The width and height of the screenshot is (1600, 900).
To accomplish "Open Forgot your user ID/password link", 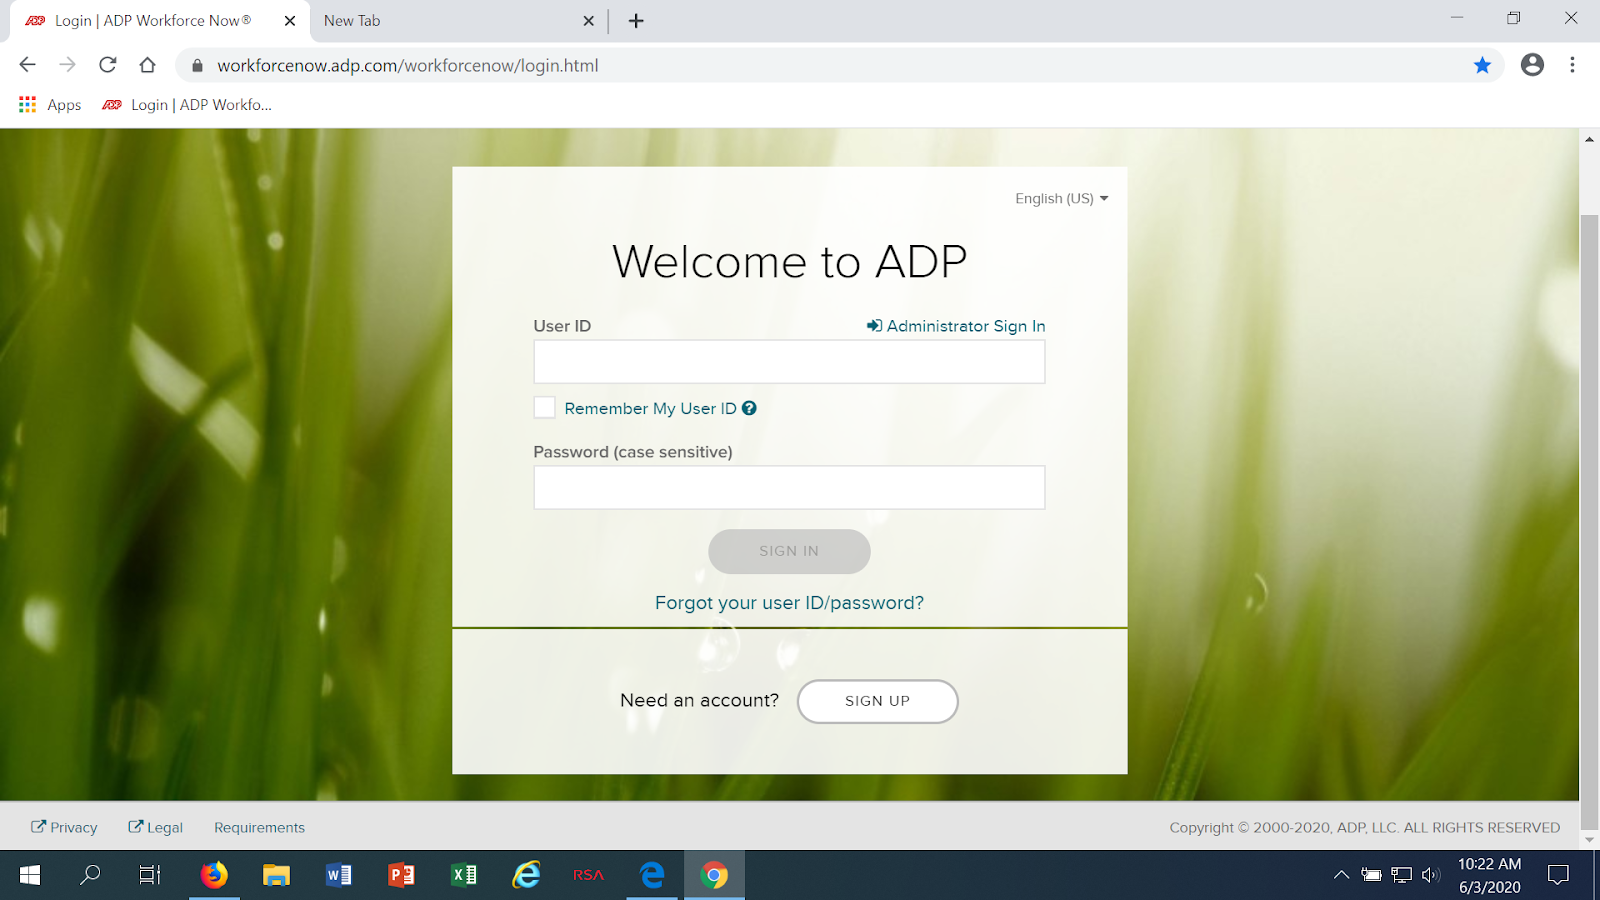I will (789, 603).
